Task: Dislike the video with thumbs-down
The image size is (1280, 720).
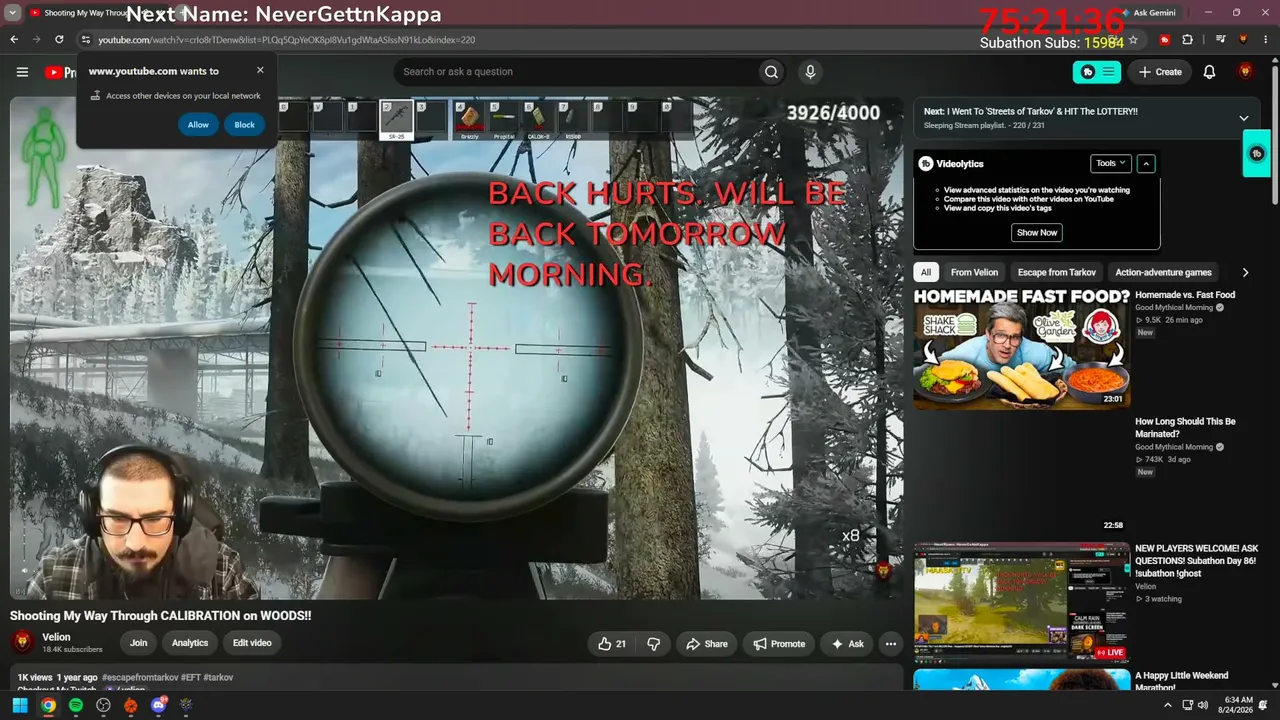Action: tap(654, 644)
